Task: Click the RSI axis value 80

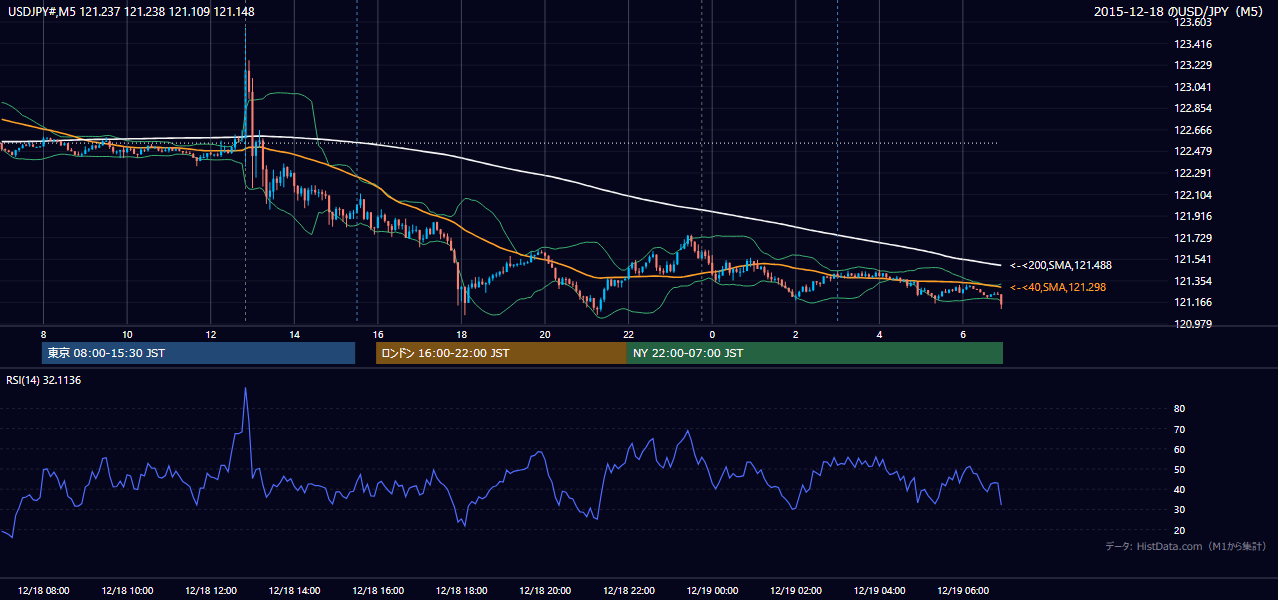Action: (1180, 409)
